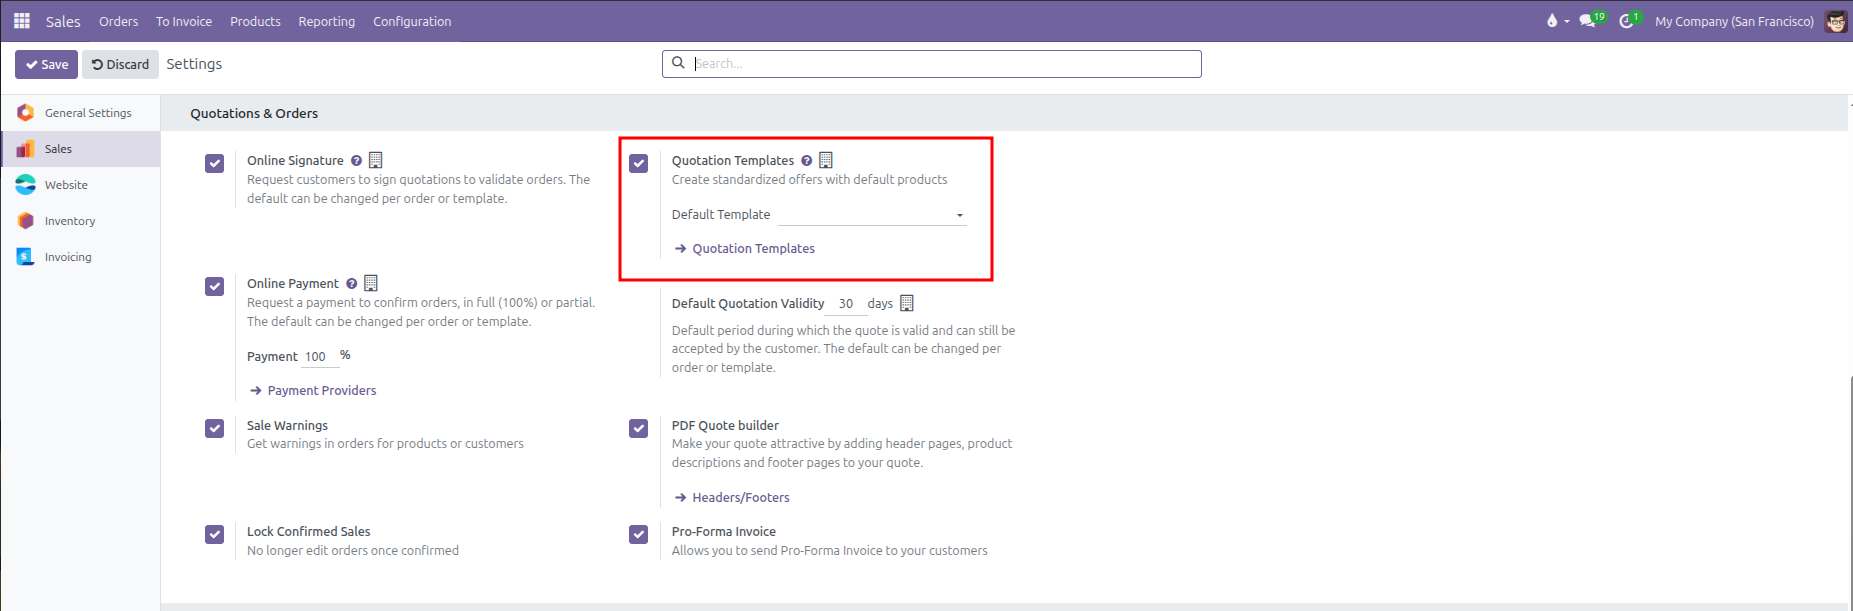Toggle the PDF Quote builder checkbox

point(639,428)
